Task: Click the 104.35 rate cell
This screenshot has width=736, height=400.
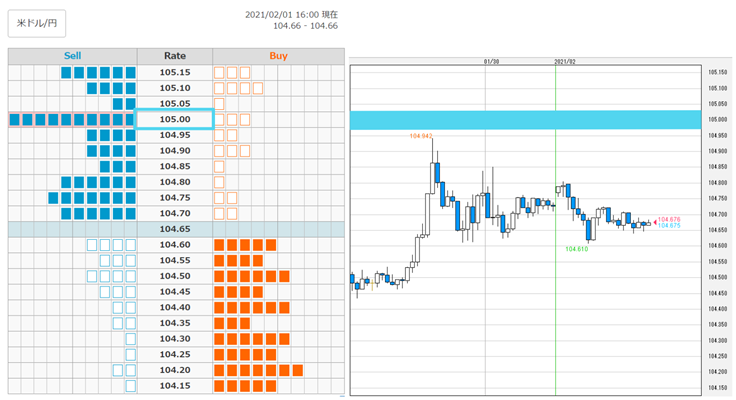Action: [x=175, y=323]
